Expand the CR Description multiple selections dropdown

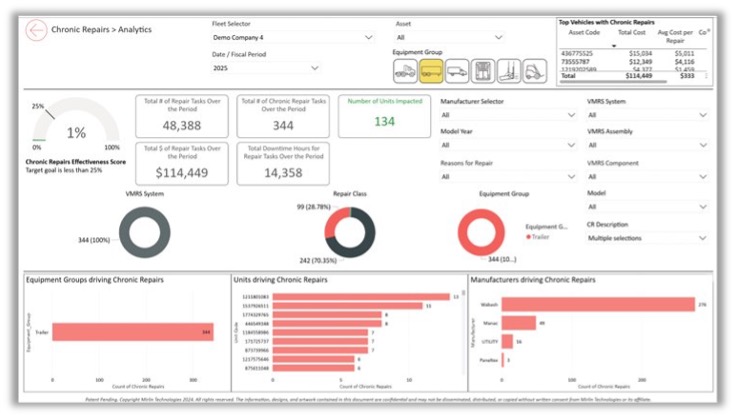pos(648,238)
